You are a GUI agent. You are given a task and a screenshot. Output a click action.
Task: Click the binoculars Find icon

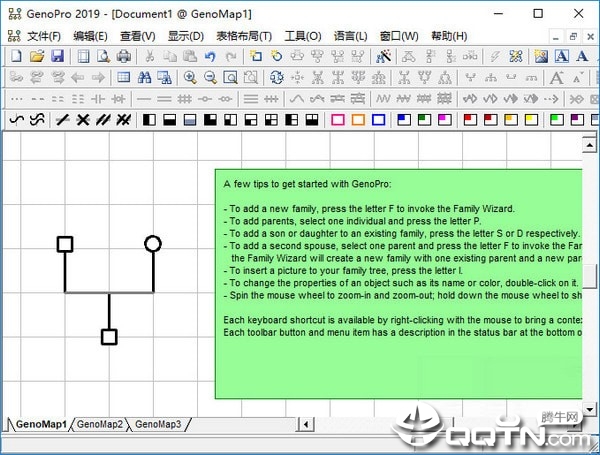[144, 78]
